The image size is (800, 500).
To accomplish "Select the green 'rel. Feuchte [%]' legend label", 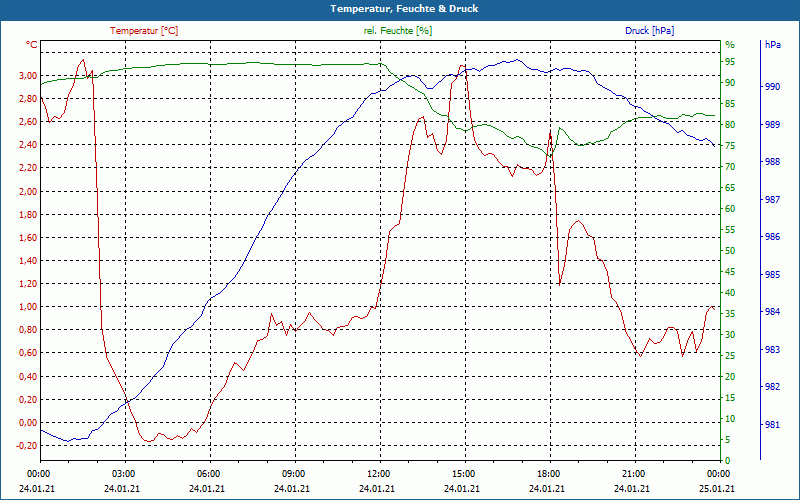I will coord(397,31).
